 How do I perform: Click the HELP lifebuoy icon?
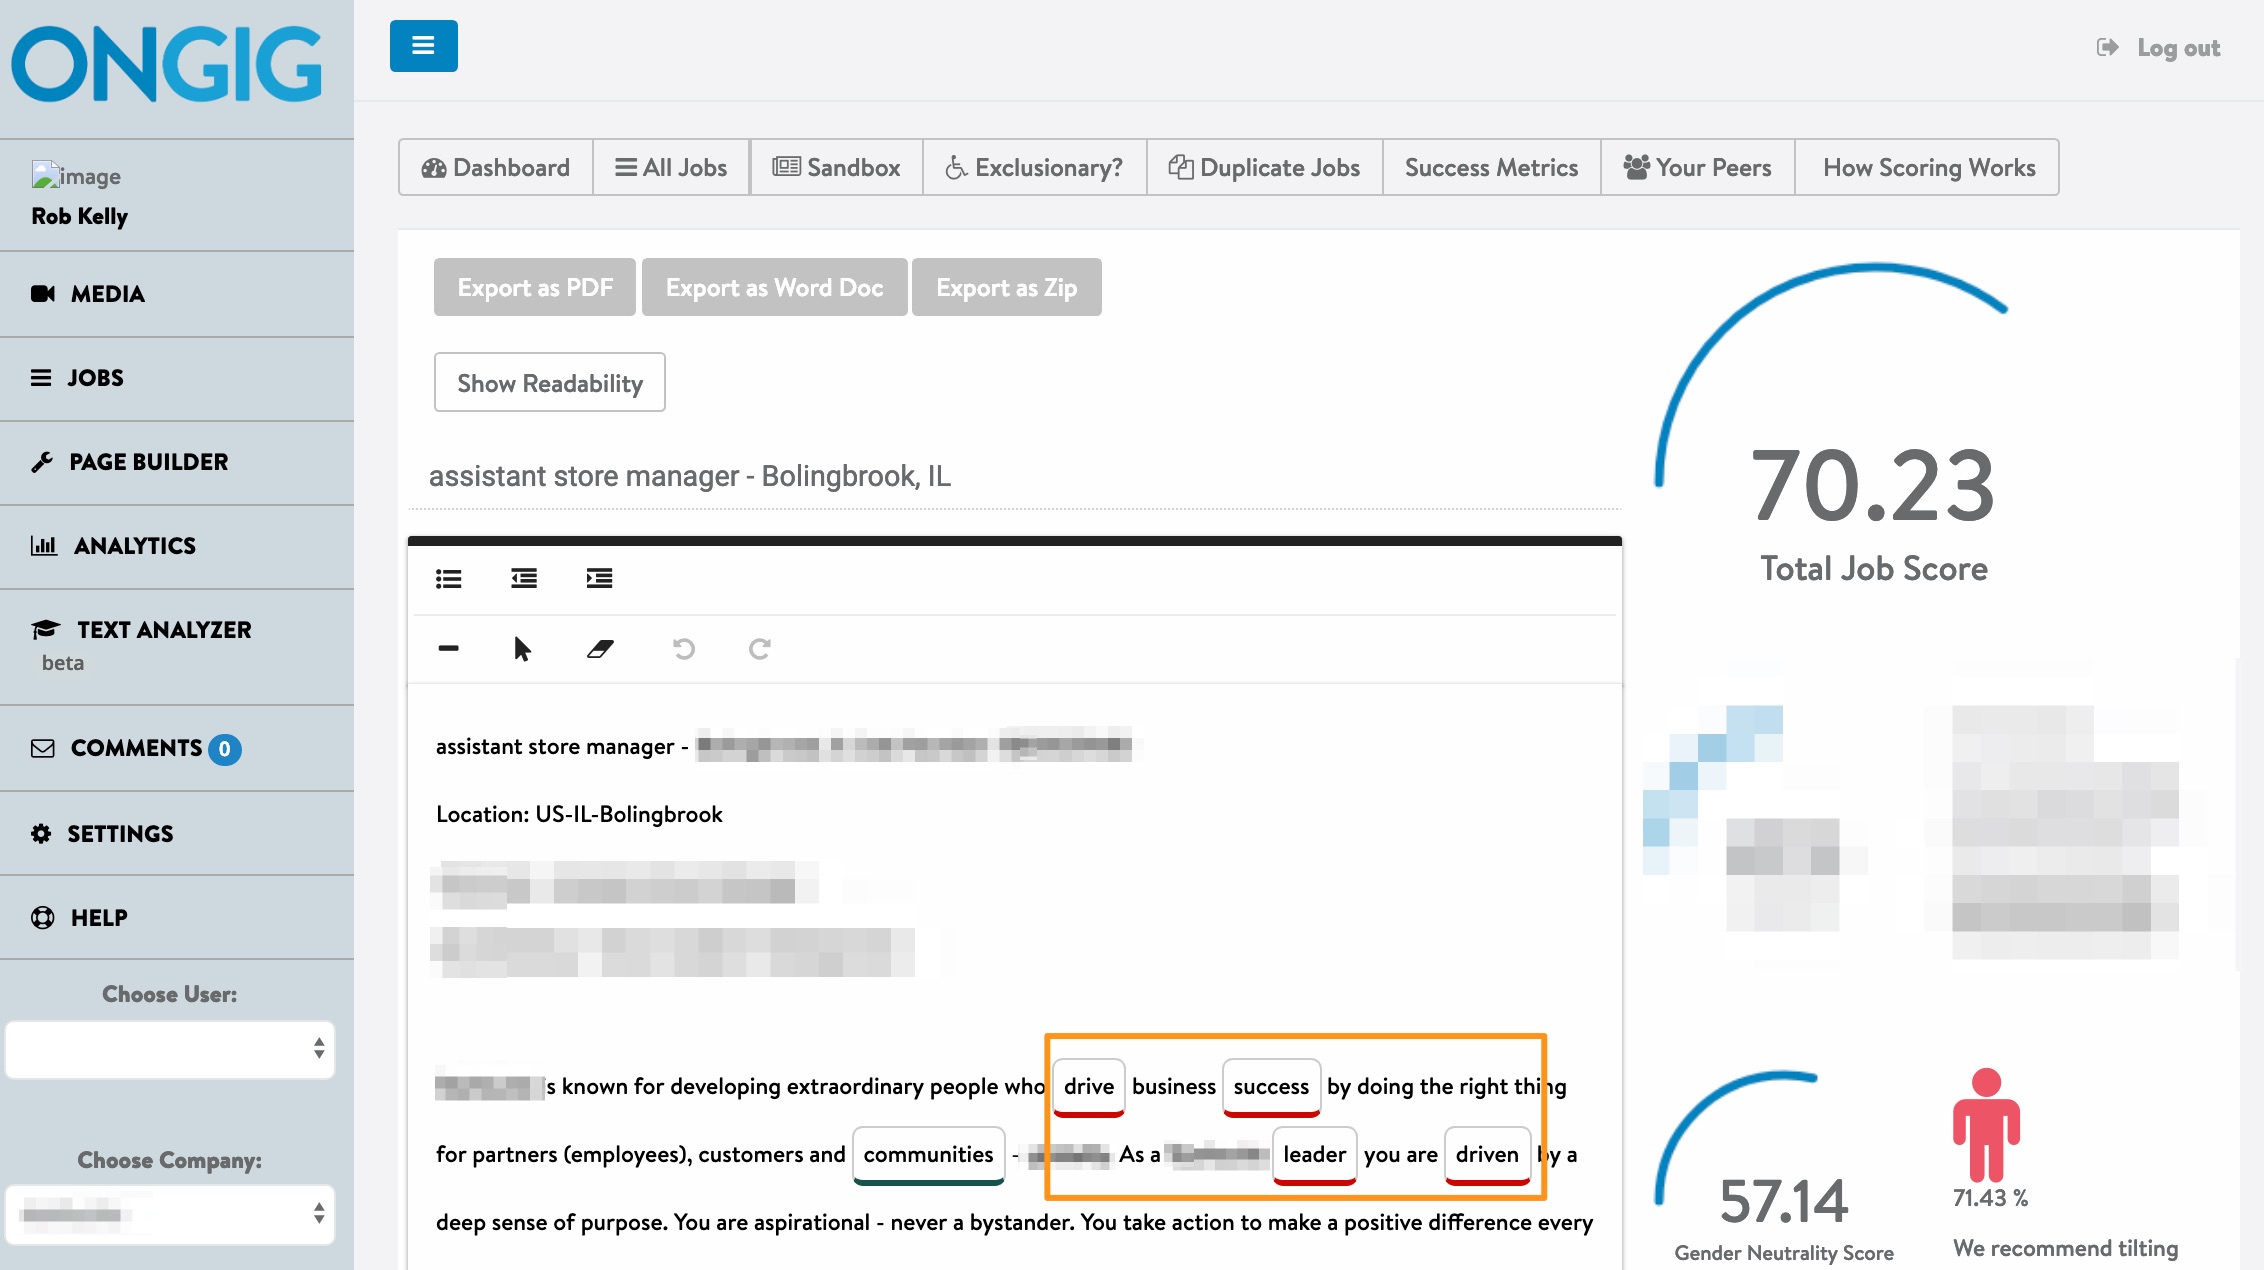(43, 918)
